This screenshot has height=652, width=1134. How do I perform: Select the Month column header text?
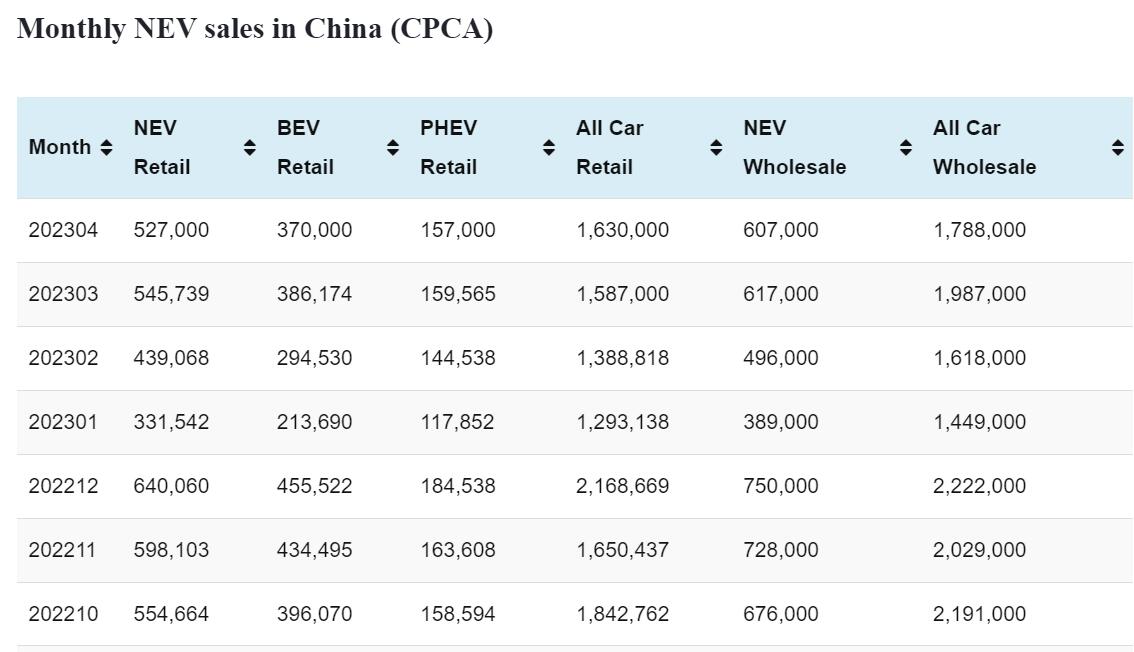click(x=60, y=147)
